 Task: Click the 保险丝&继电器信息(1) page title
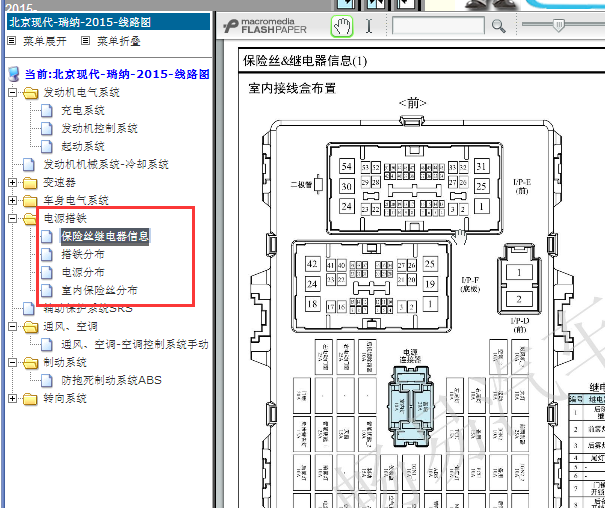point(305,61)
